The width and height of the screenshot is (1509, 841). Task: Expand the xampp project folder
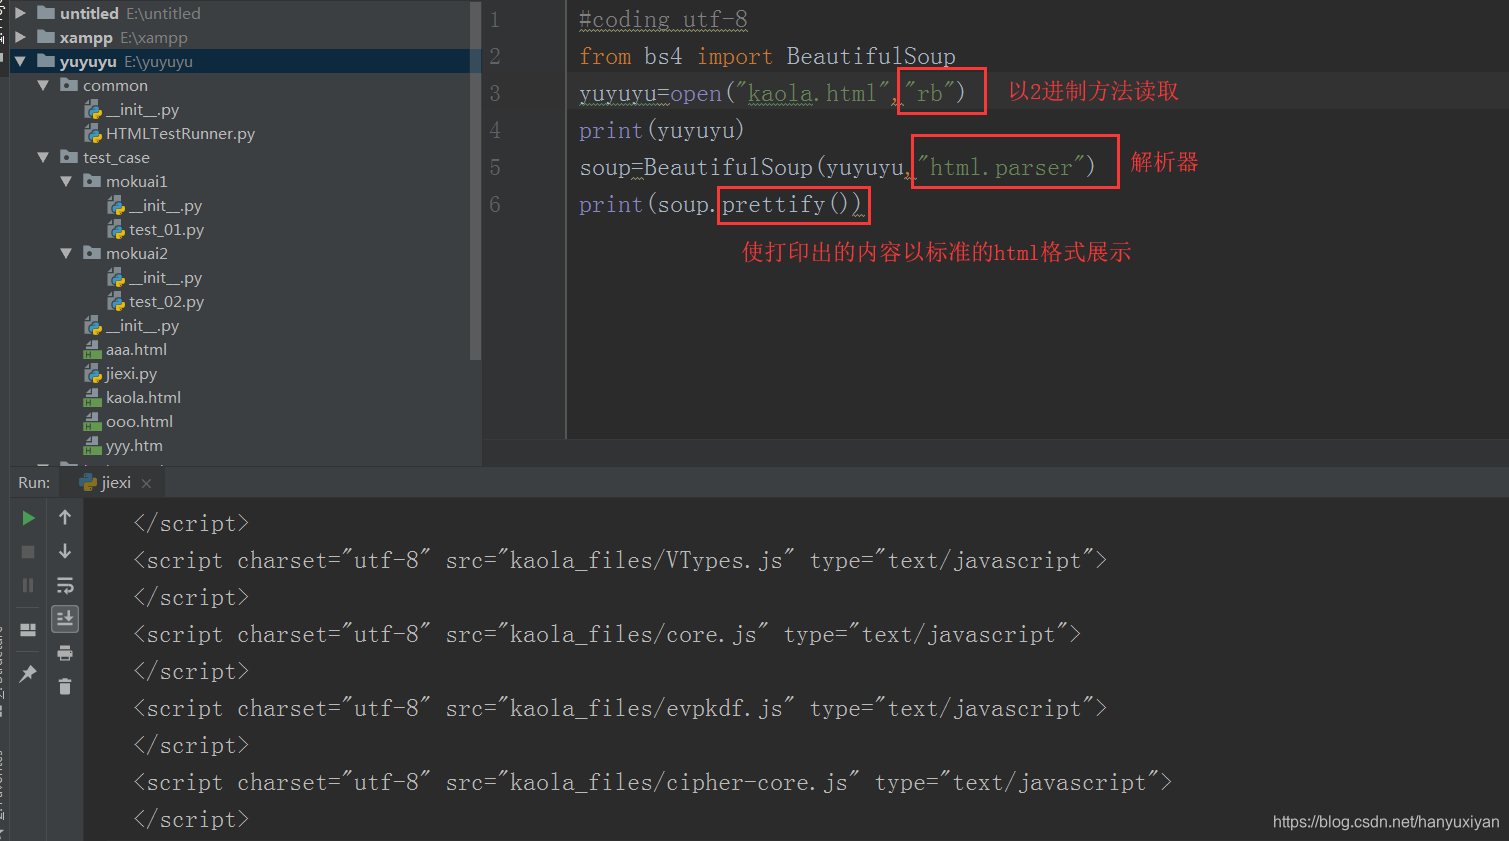tap(20, 37)
